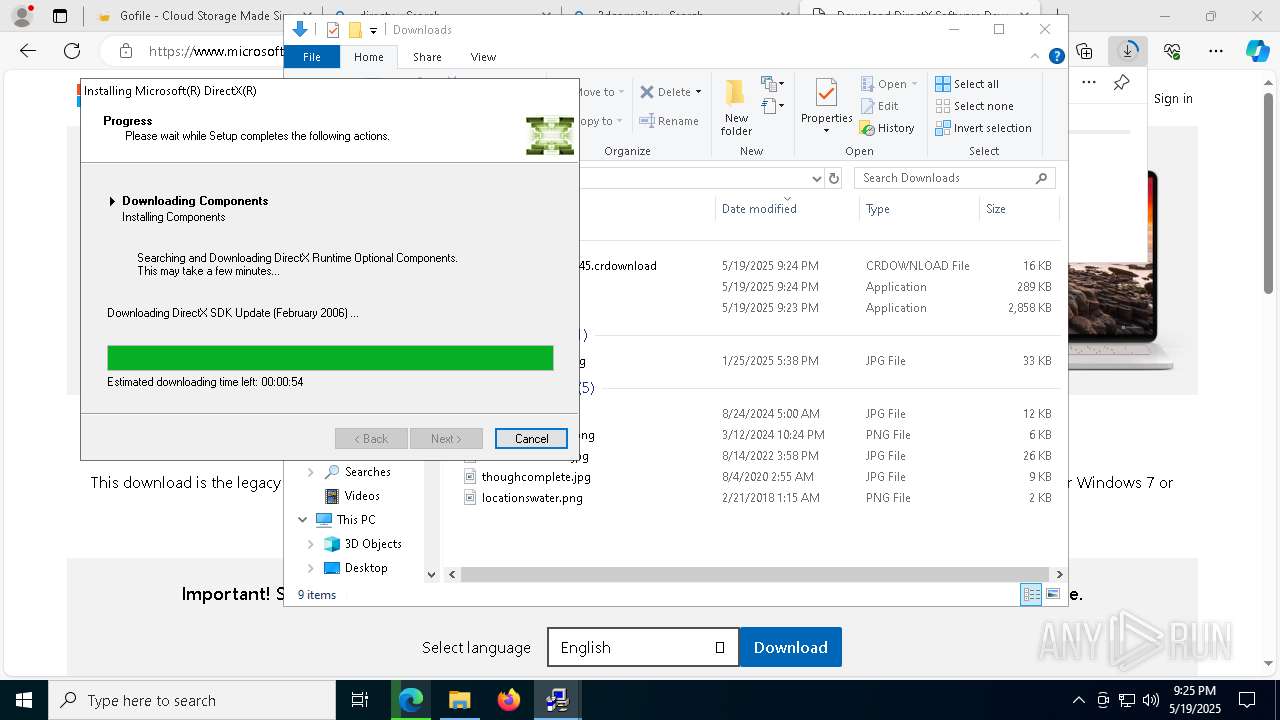Click quick access Properties checkmark icon
The image size is (1280, 720).
(333, 30)
